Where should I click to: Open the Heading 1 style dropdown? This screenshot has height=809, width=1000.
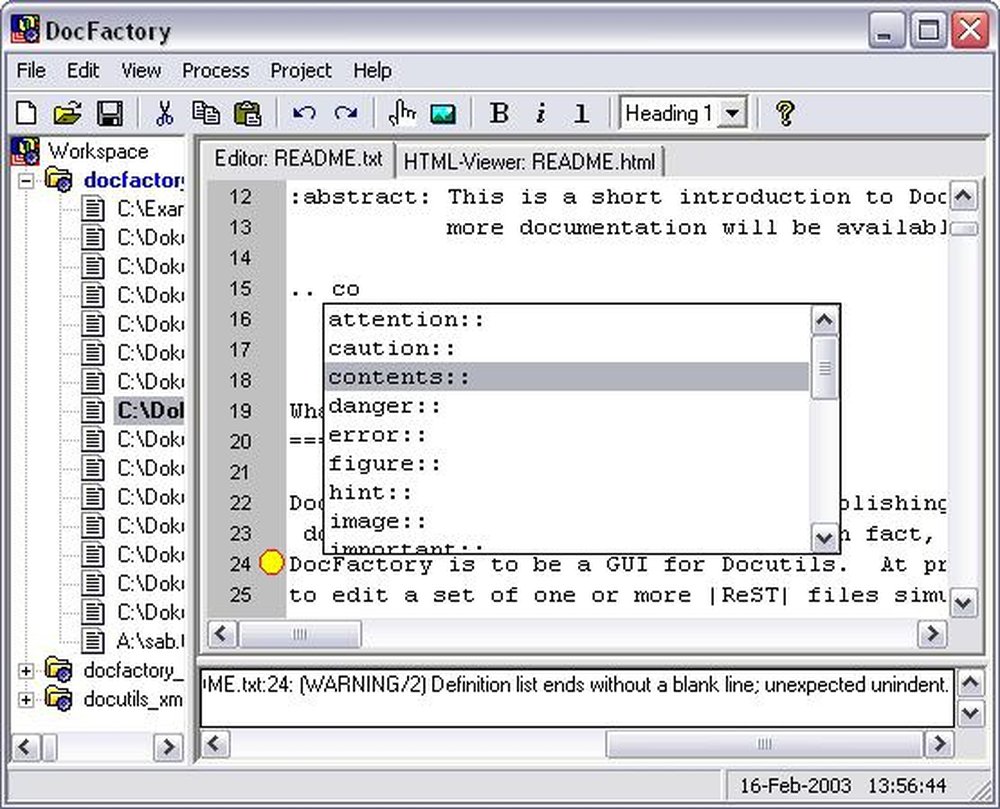pyautogui.click(x=733, y=113)
